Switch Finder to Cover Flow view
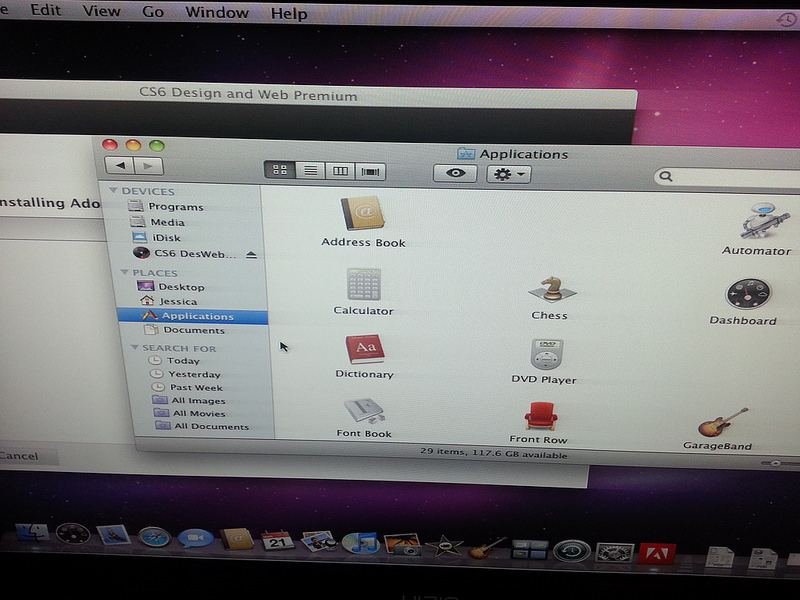This screenshot has height=600, width=800. pos(370,172)
